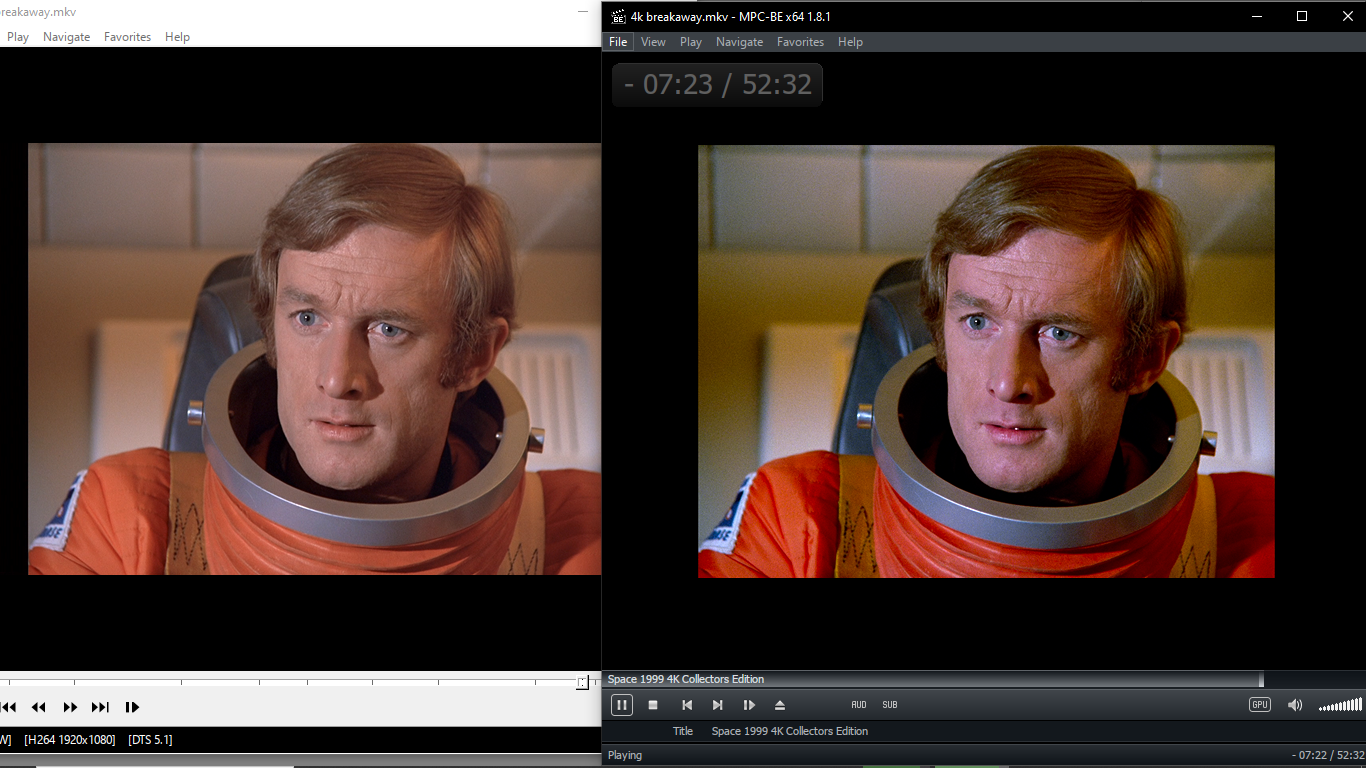Image resolution: width=1366 pixels, height=768 pixels.
Task: Open the Help menu in the left player
Action: click(177, 37)
